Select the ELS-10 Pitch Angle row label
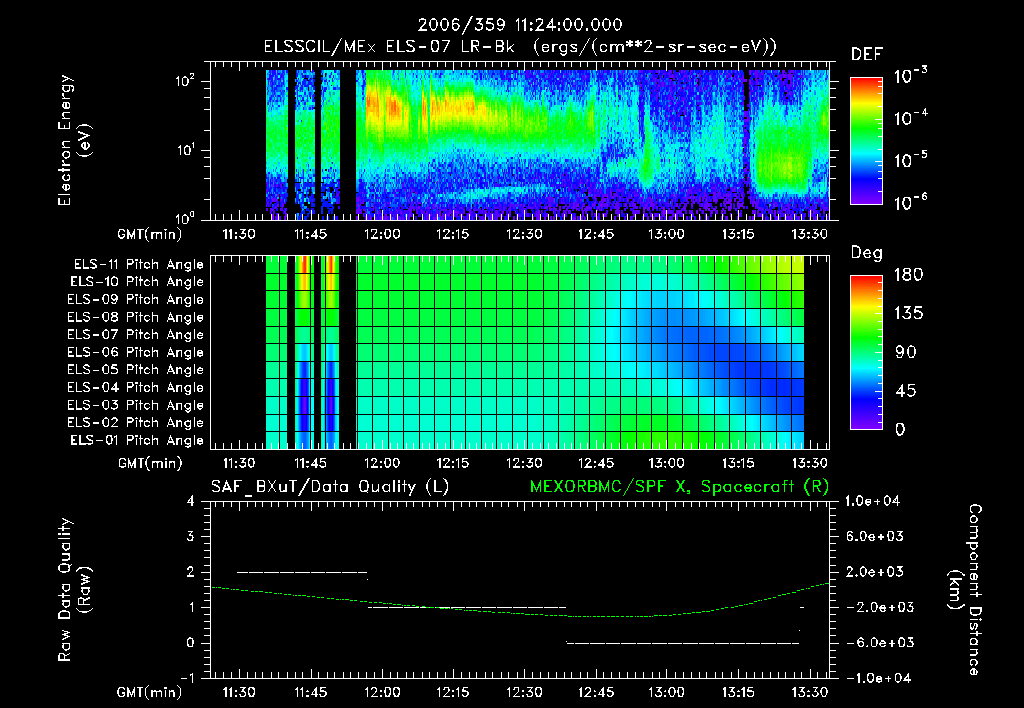The height and width of the screenshot is (708, 1024). pos(137,282)
